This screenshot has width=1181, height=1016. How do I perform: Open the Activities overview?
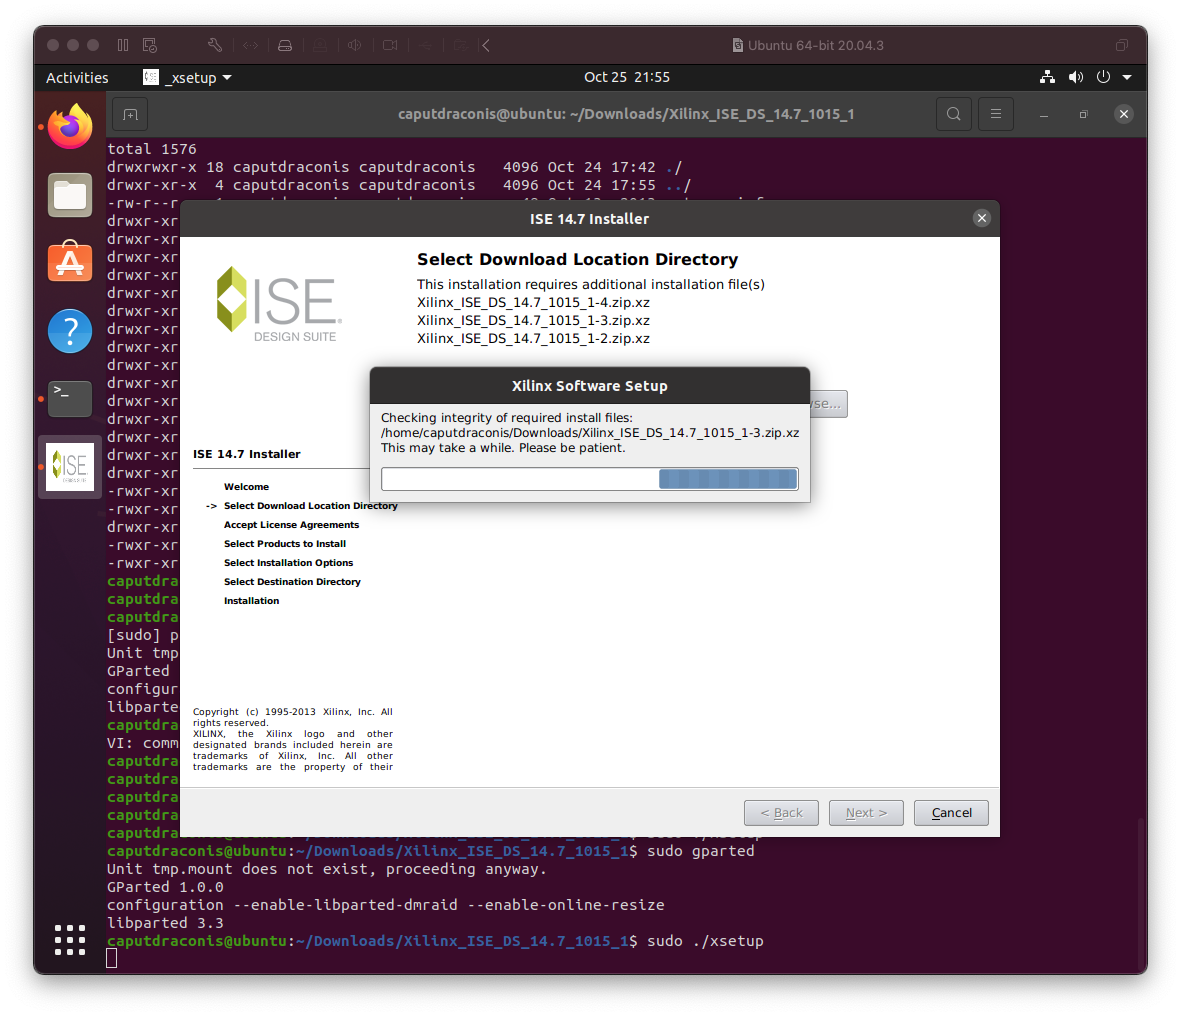click(x=77, y=78)
